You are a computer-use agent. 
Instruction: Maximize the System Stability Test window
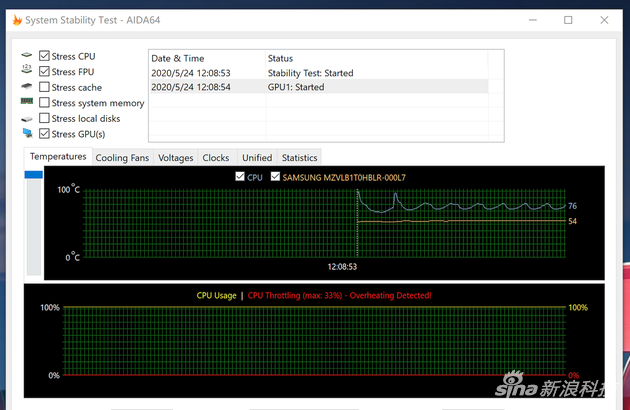pos(568,20)
